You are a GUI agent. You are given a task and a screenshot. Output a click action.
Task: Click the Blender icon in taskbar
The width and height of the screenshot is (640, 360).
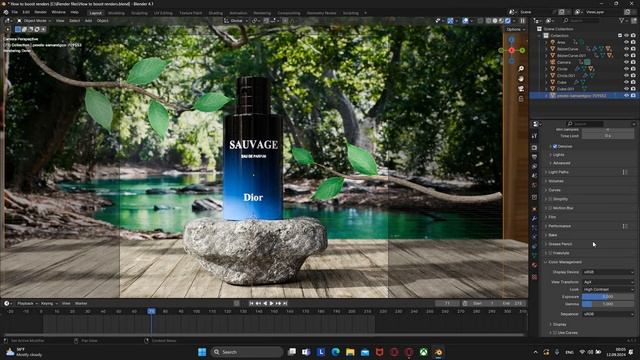click(x=438, y=352)
